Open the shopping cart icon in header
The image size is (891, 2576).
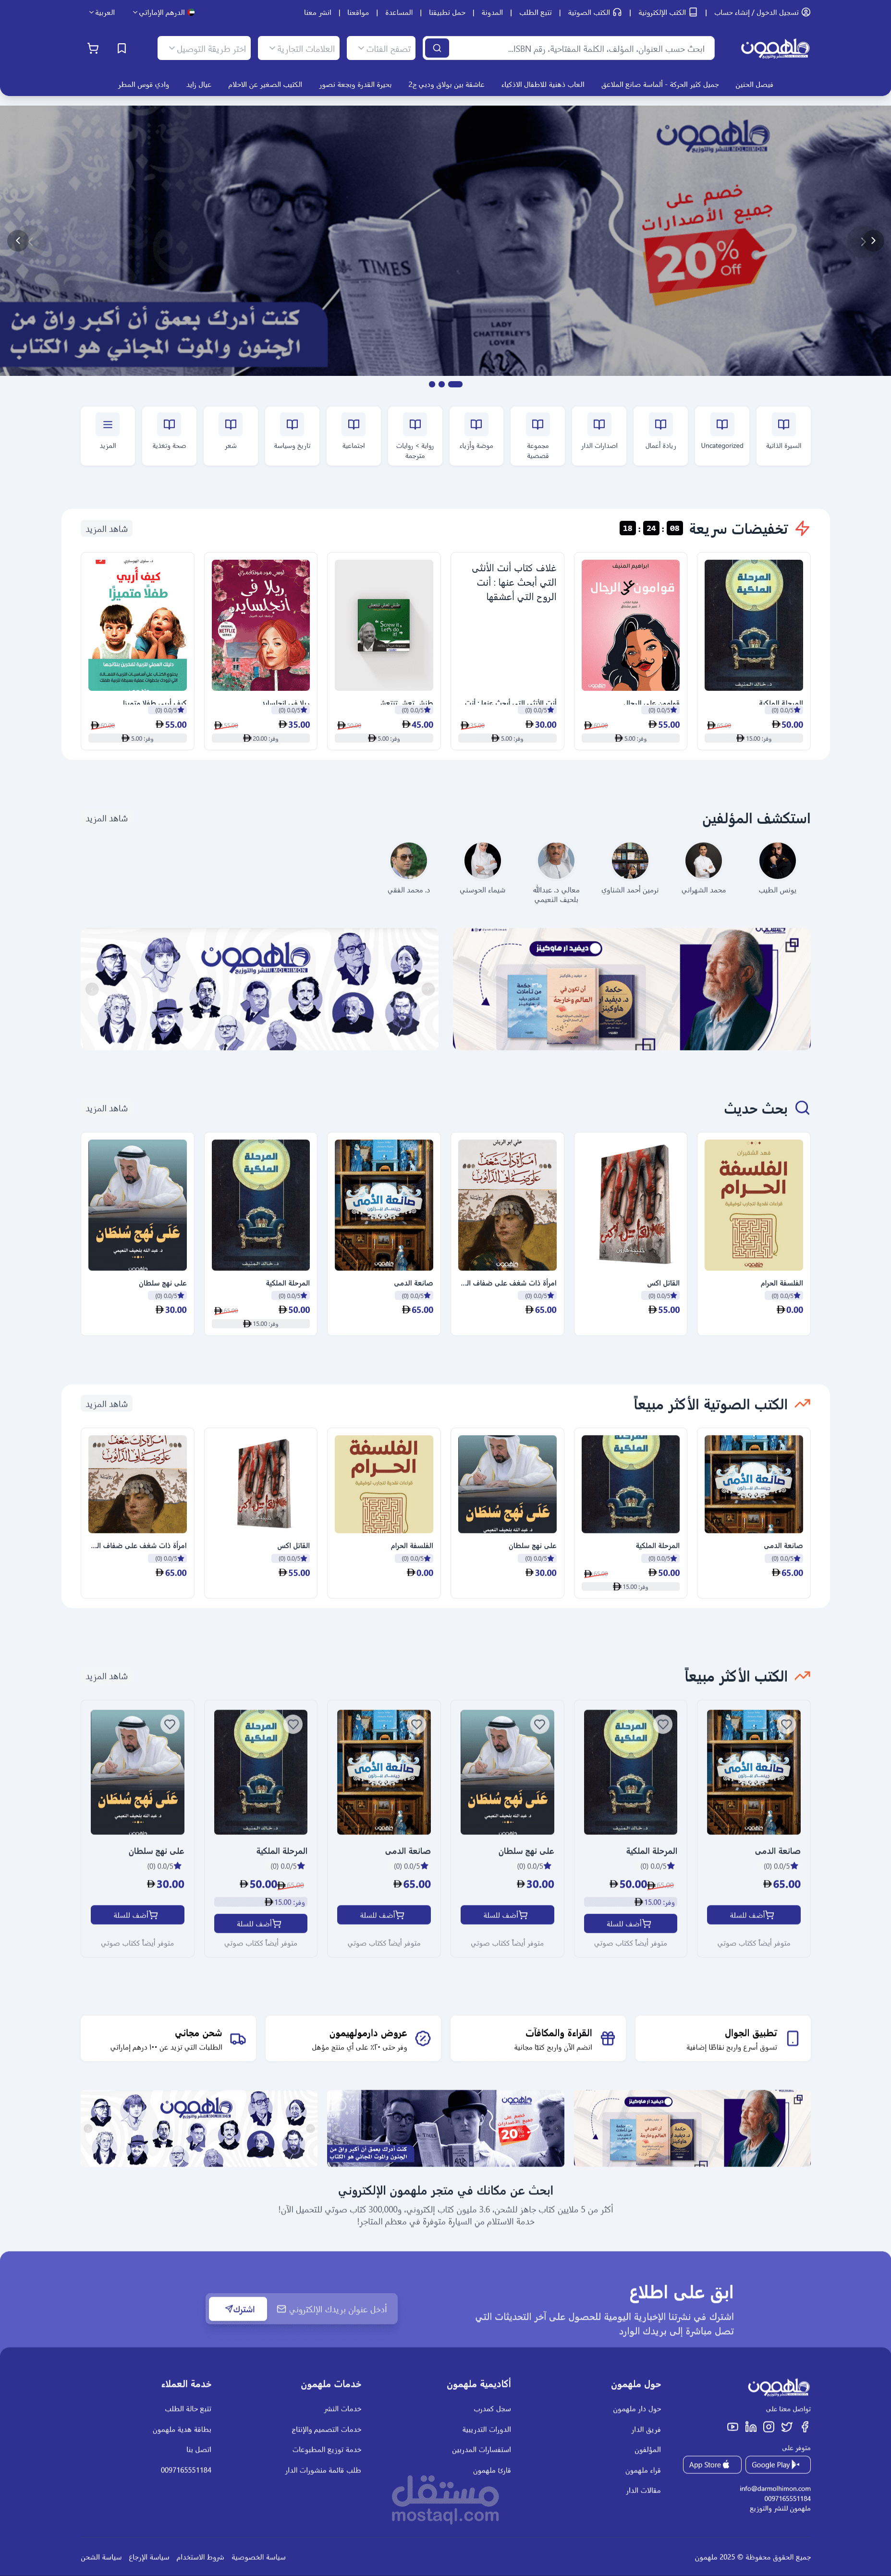(93, 48)
